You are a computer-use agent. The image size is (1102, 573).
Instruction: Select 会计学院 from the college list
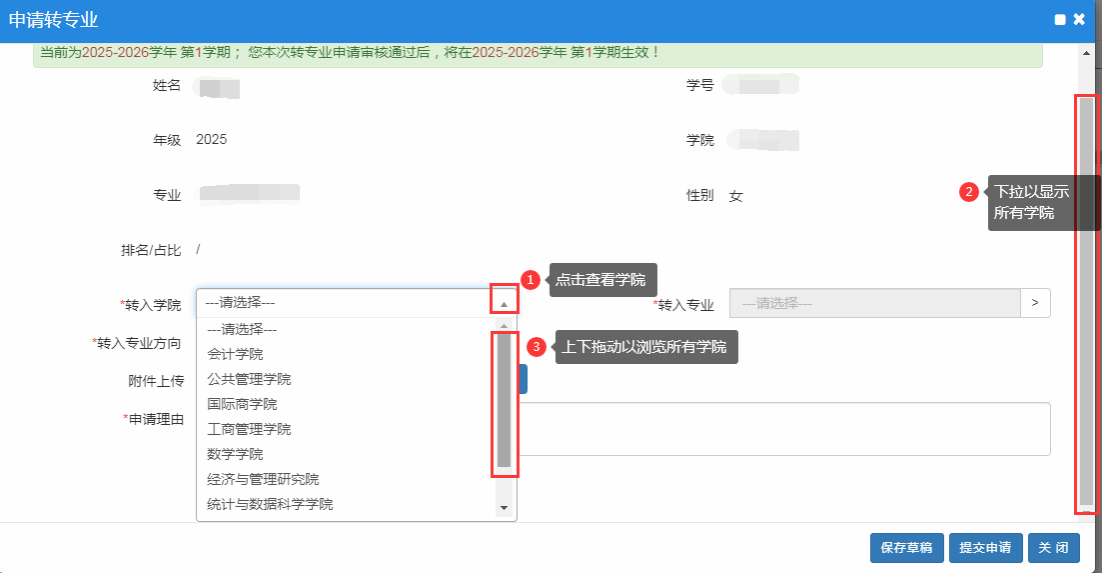[x=236, y=354]
